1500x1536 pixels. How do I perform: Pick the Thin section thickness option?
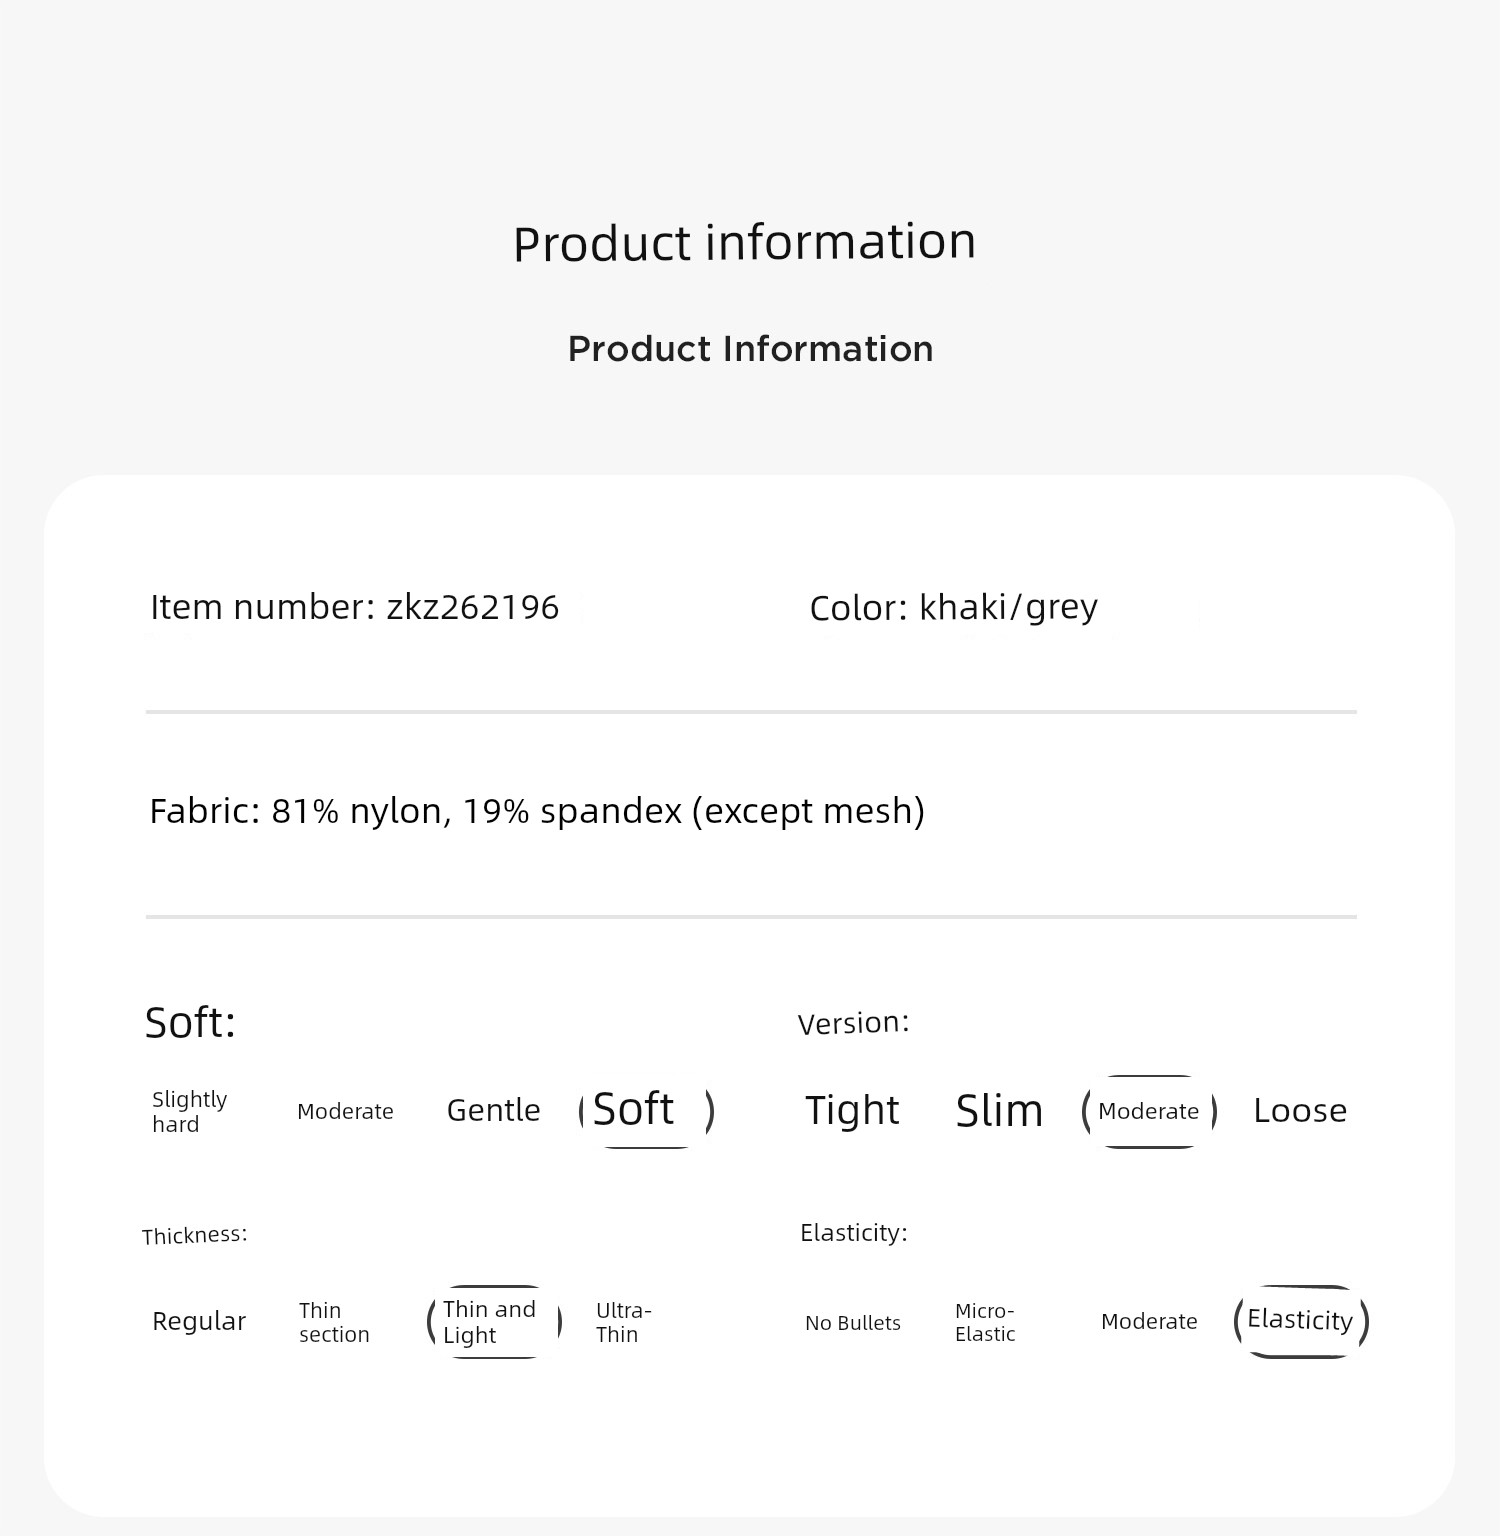pos(334,1322)
